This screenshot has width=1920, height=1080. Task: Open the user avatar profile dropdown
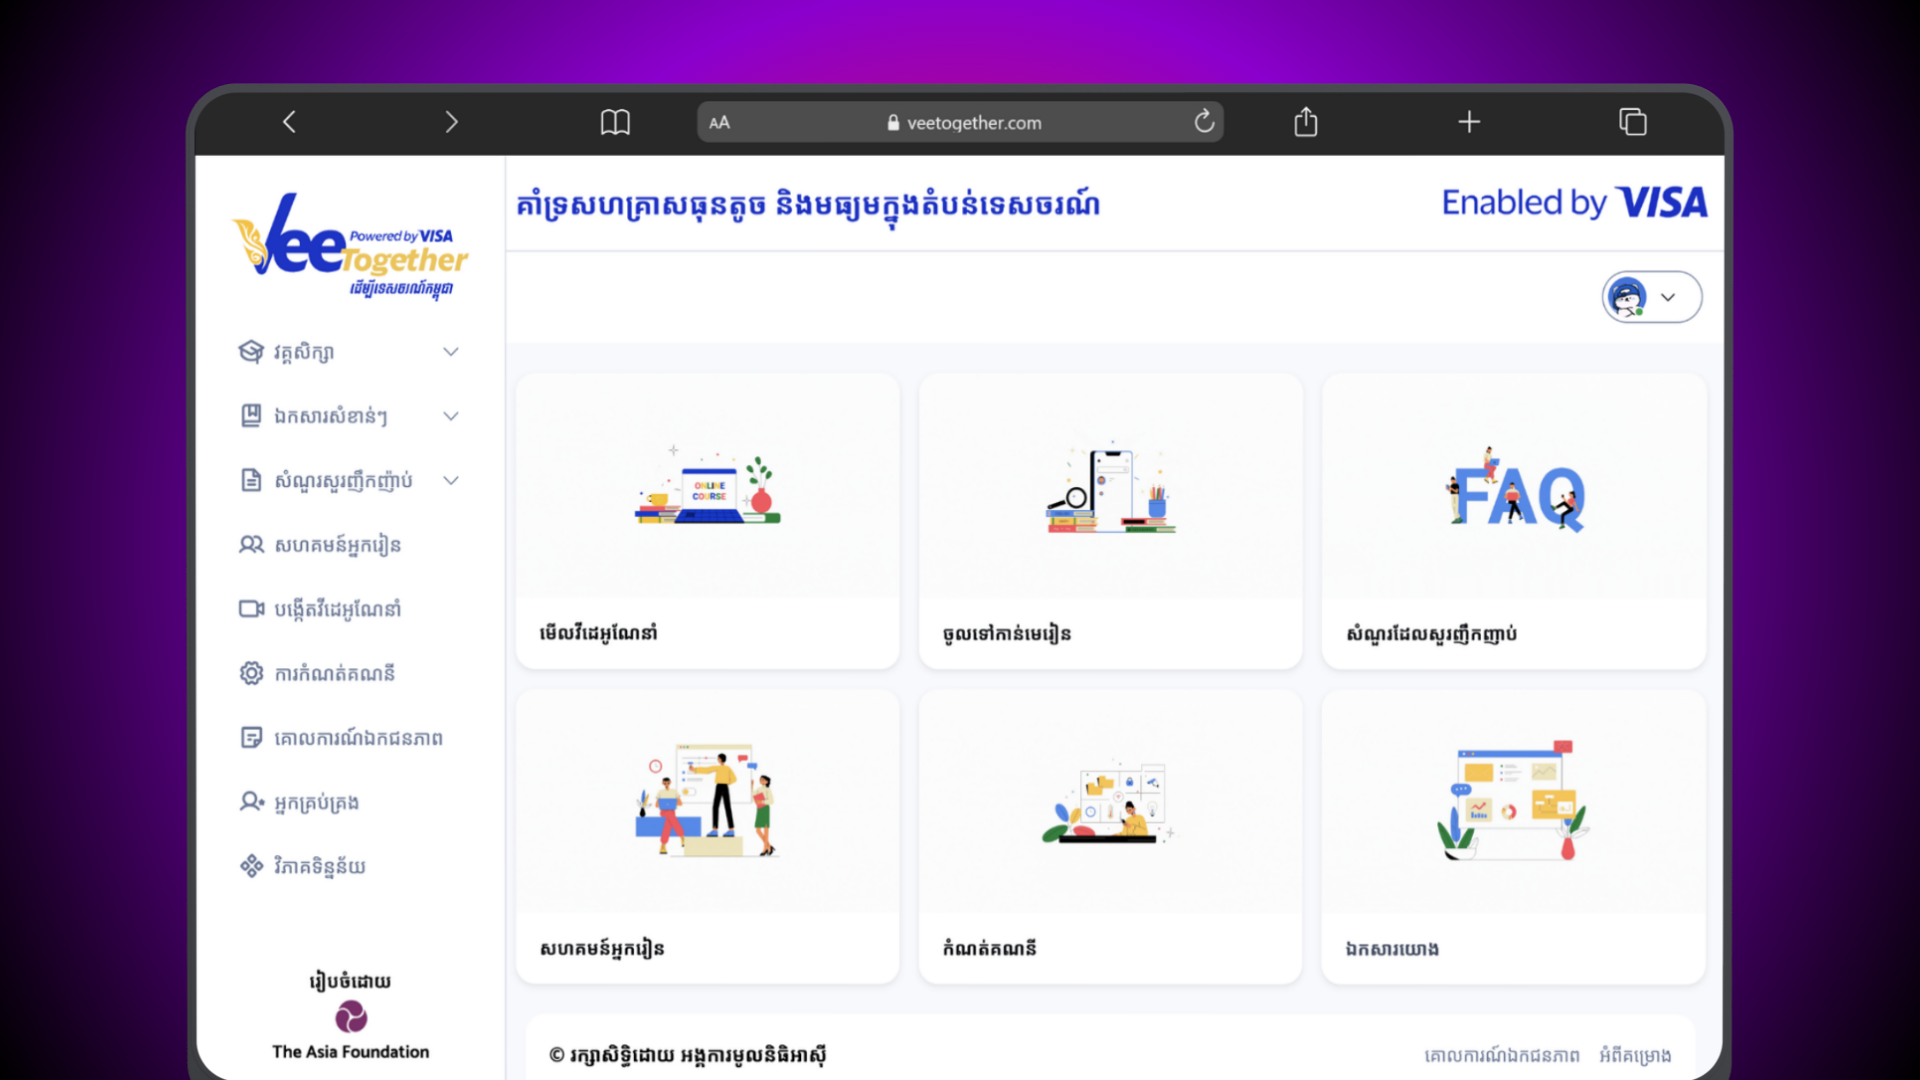[1651, 297]
